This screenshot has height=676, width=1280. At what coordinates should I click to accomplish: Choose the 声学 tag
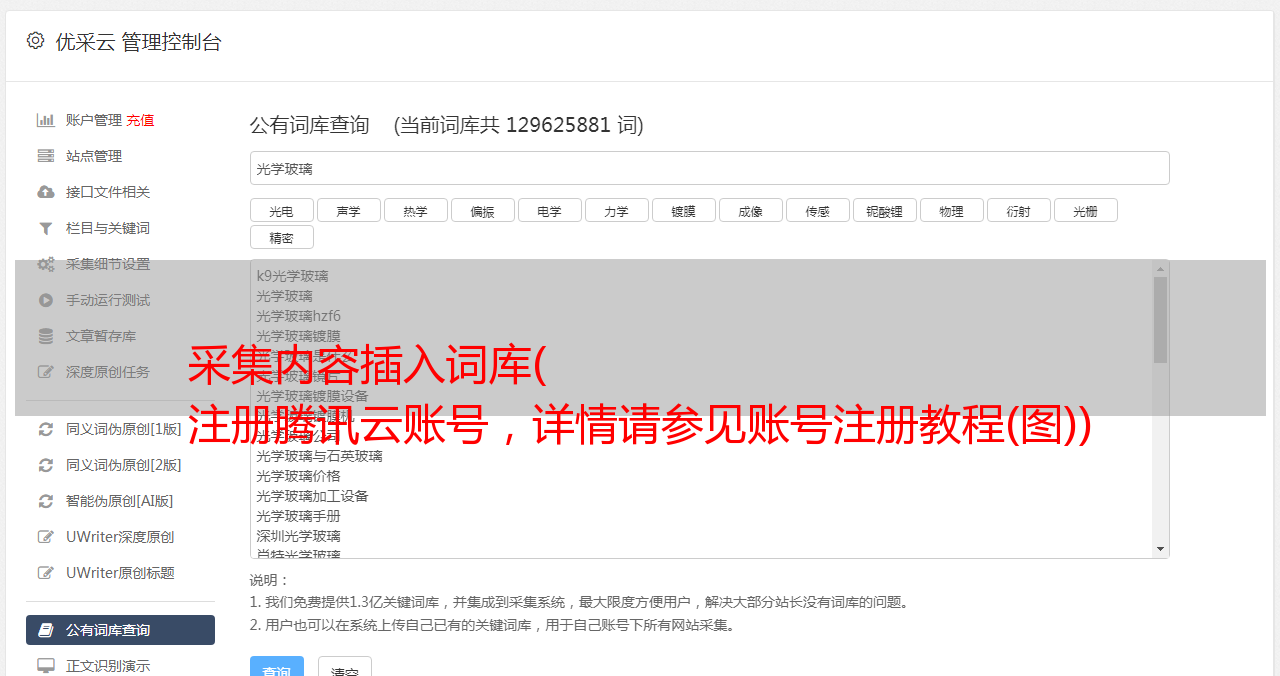coord(349,210)
